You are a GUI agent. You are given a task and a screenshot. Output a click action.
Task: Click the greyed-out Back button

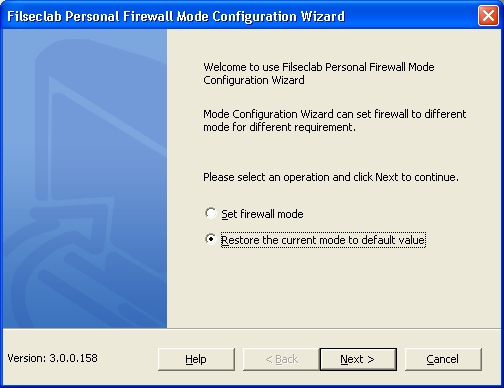pyautogui.click(x=281, y=359)
